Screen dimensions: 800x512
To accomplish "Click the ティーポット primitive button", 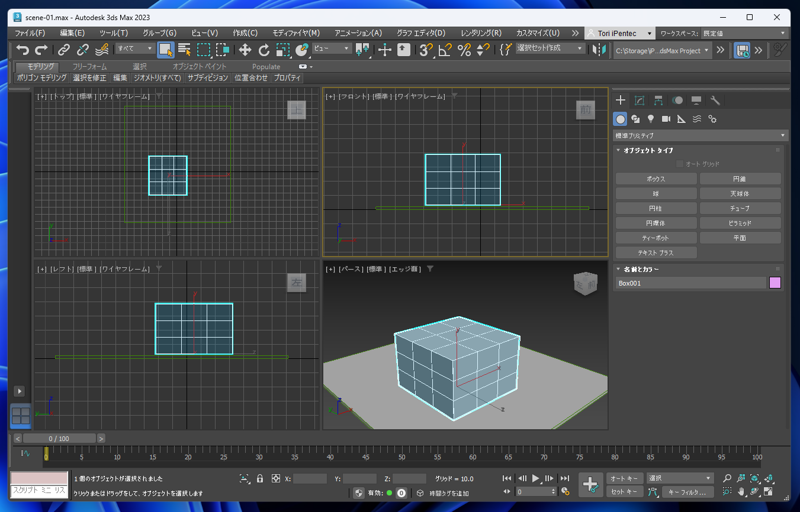I will coord(656,238).
